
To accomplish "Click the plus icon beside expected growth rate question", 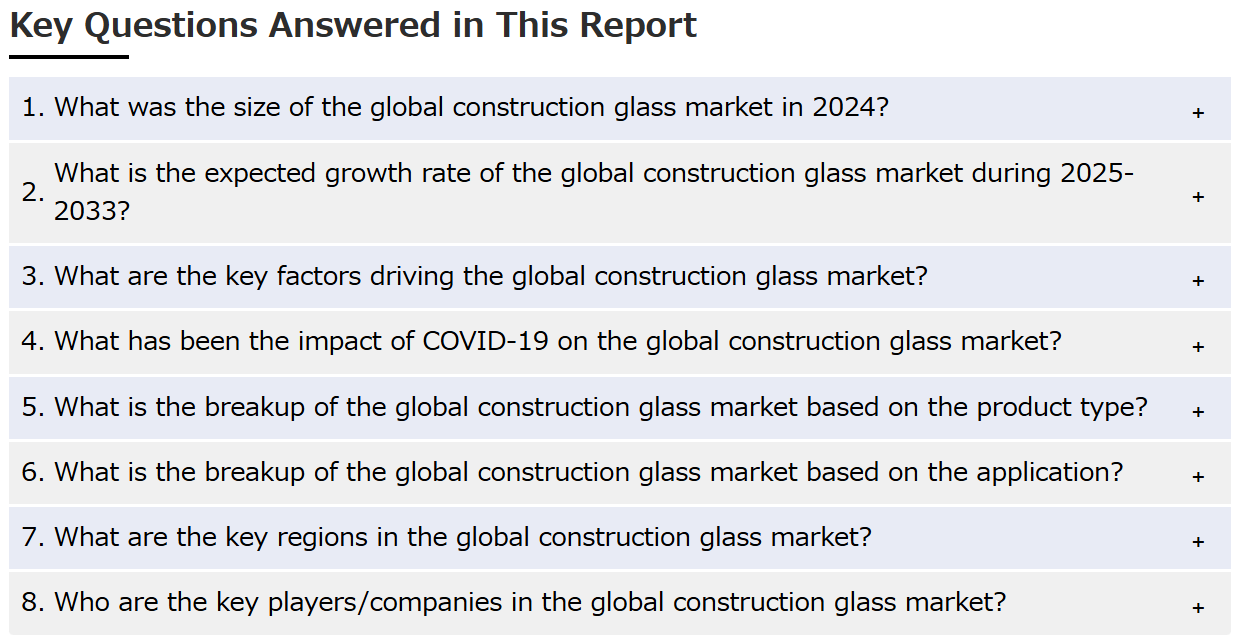I will click(1197, 197).
